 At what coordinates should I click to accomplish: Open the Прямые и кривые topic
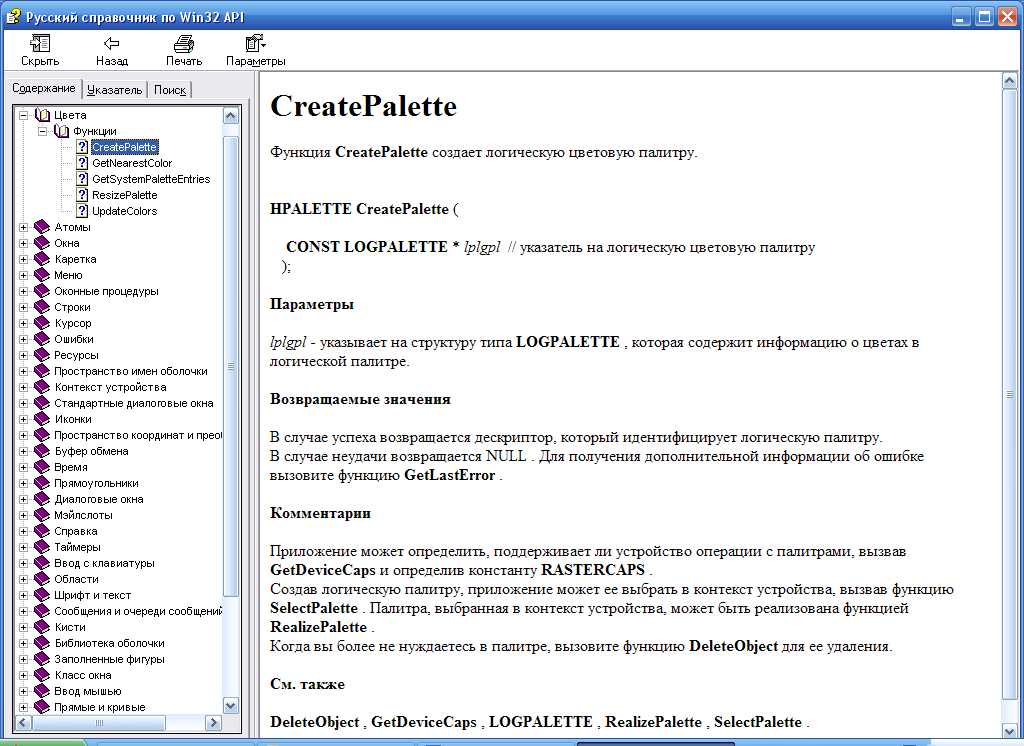(99, 707)
